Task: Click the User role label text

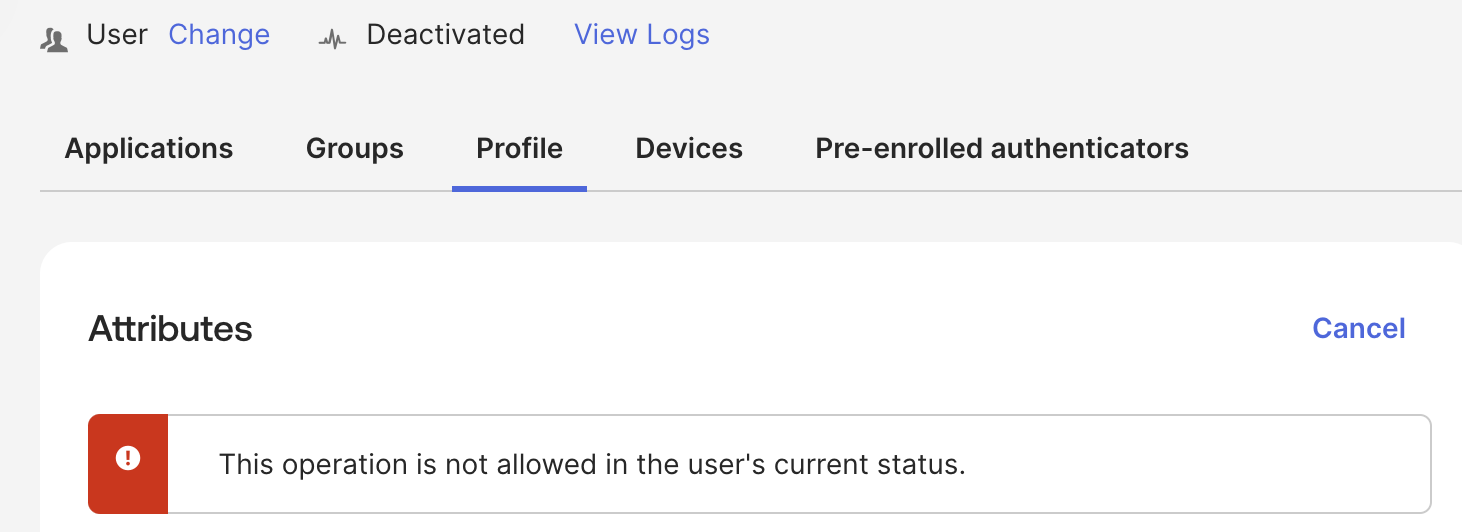Action: [117, 35]
